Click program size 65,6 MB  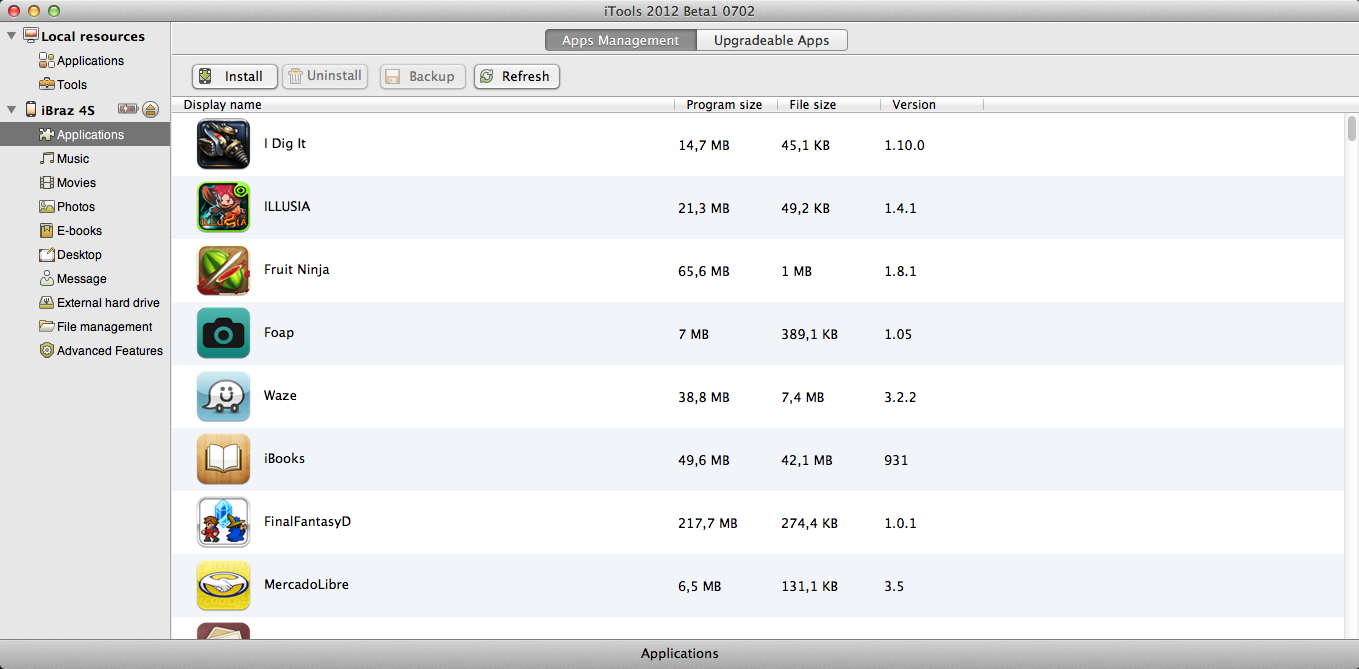704,271
